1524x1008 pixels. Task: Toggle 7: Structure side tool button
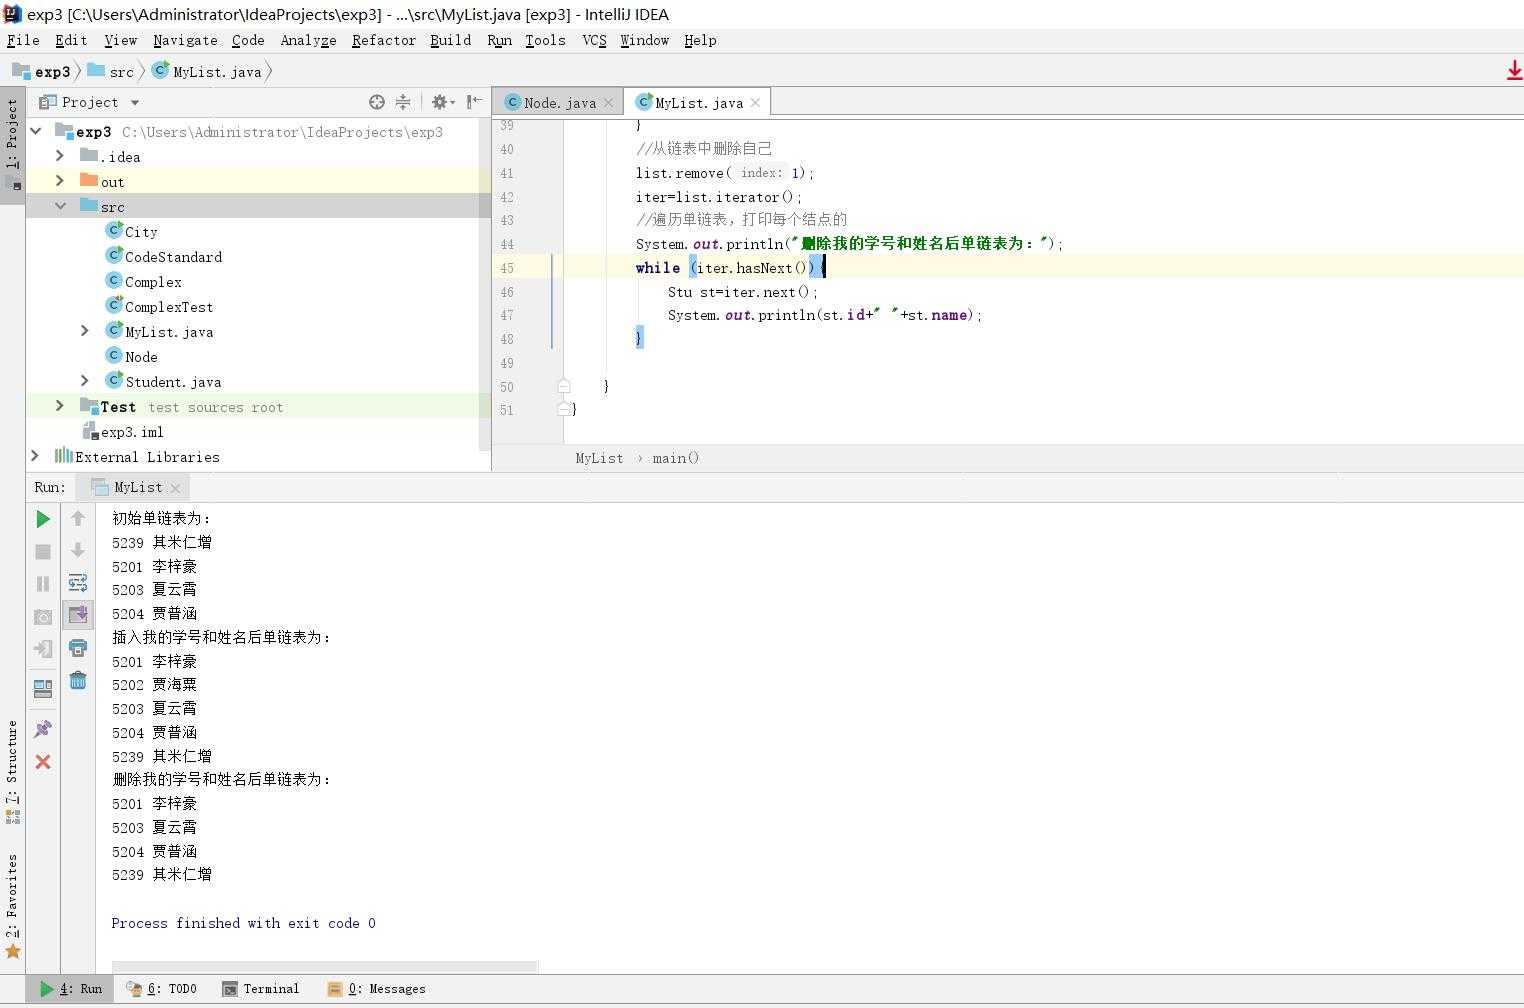click(x=12, y=770)
